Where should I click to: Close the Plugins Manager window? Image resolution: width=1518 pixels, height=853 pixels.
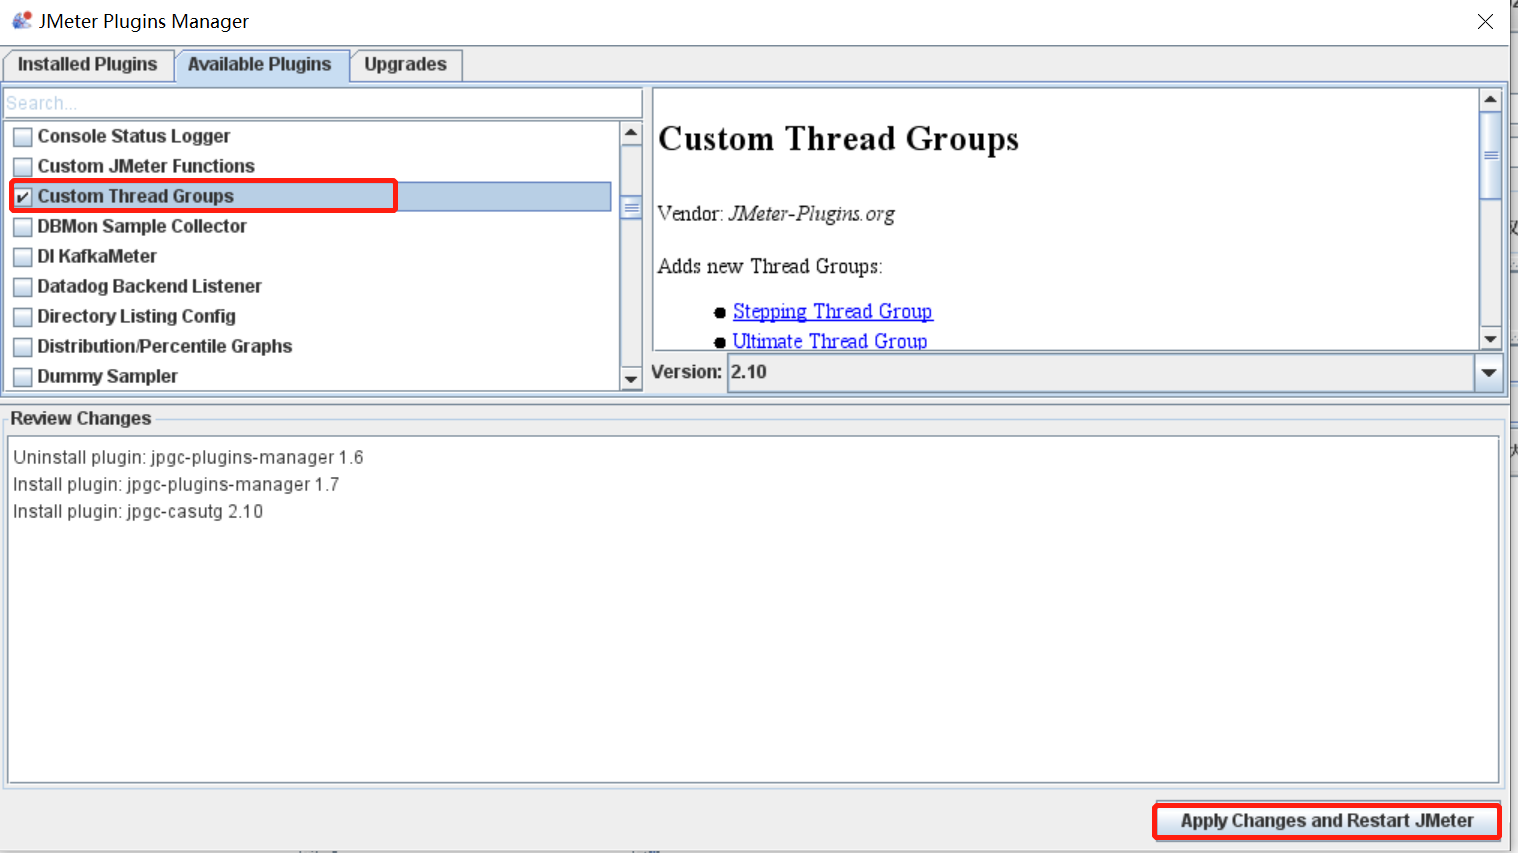coord(1485,21)
